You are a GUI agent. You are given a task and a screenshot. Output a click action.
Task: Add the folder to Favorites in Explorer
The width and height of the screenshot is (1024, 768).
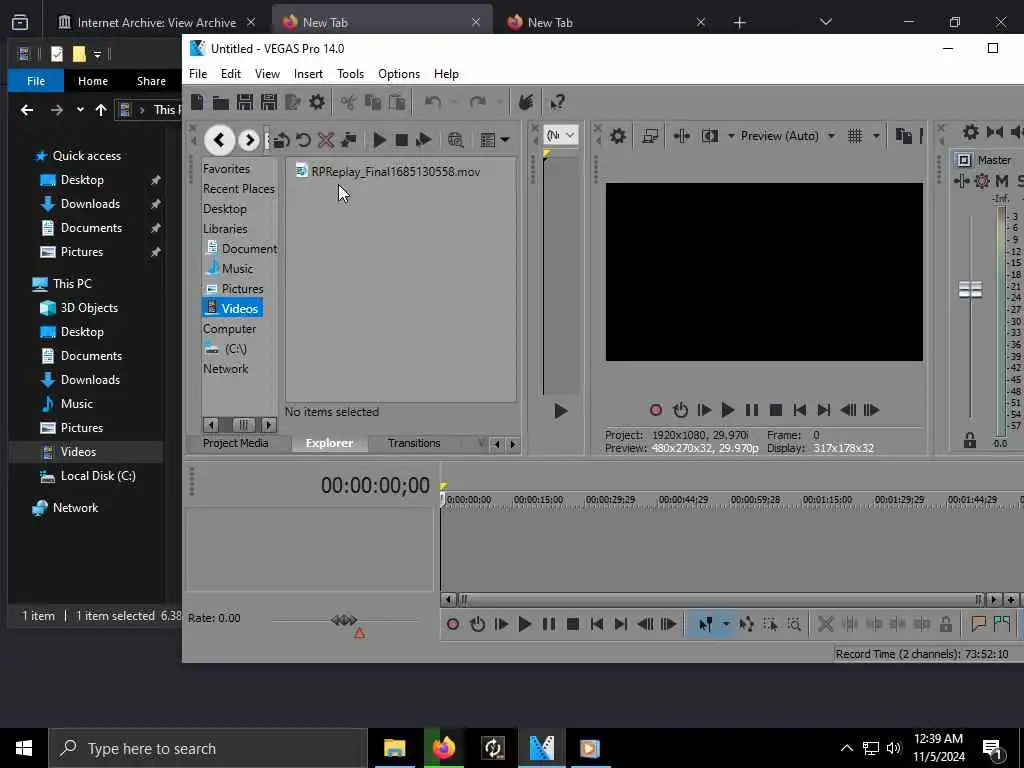pyautogui.click(x=349, y=140)
